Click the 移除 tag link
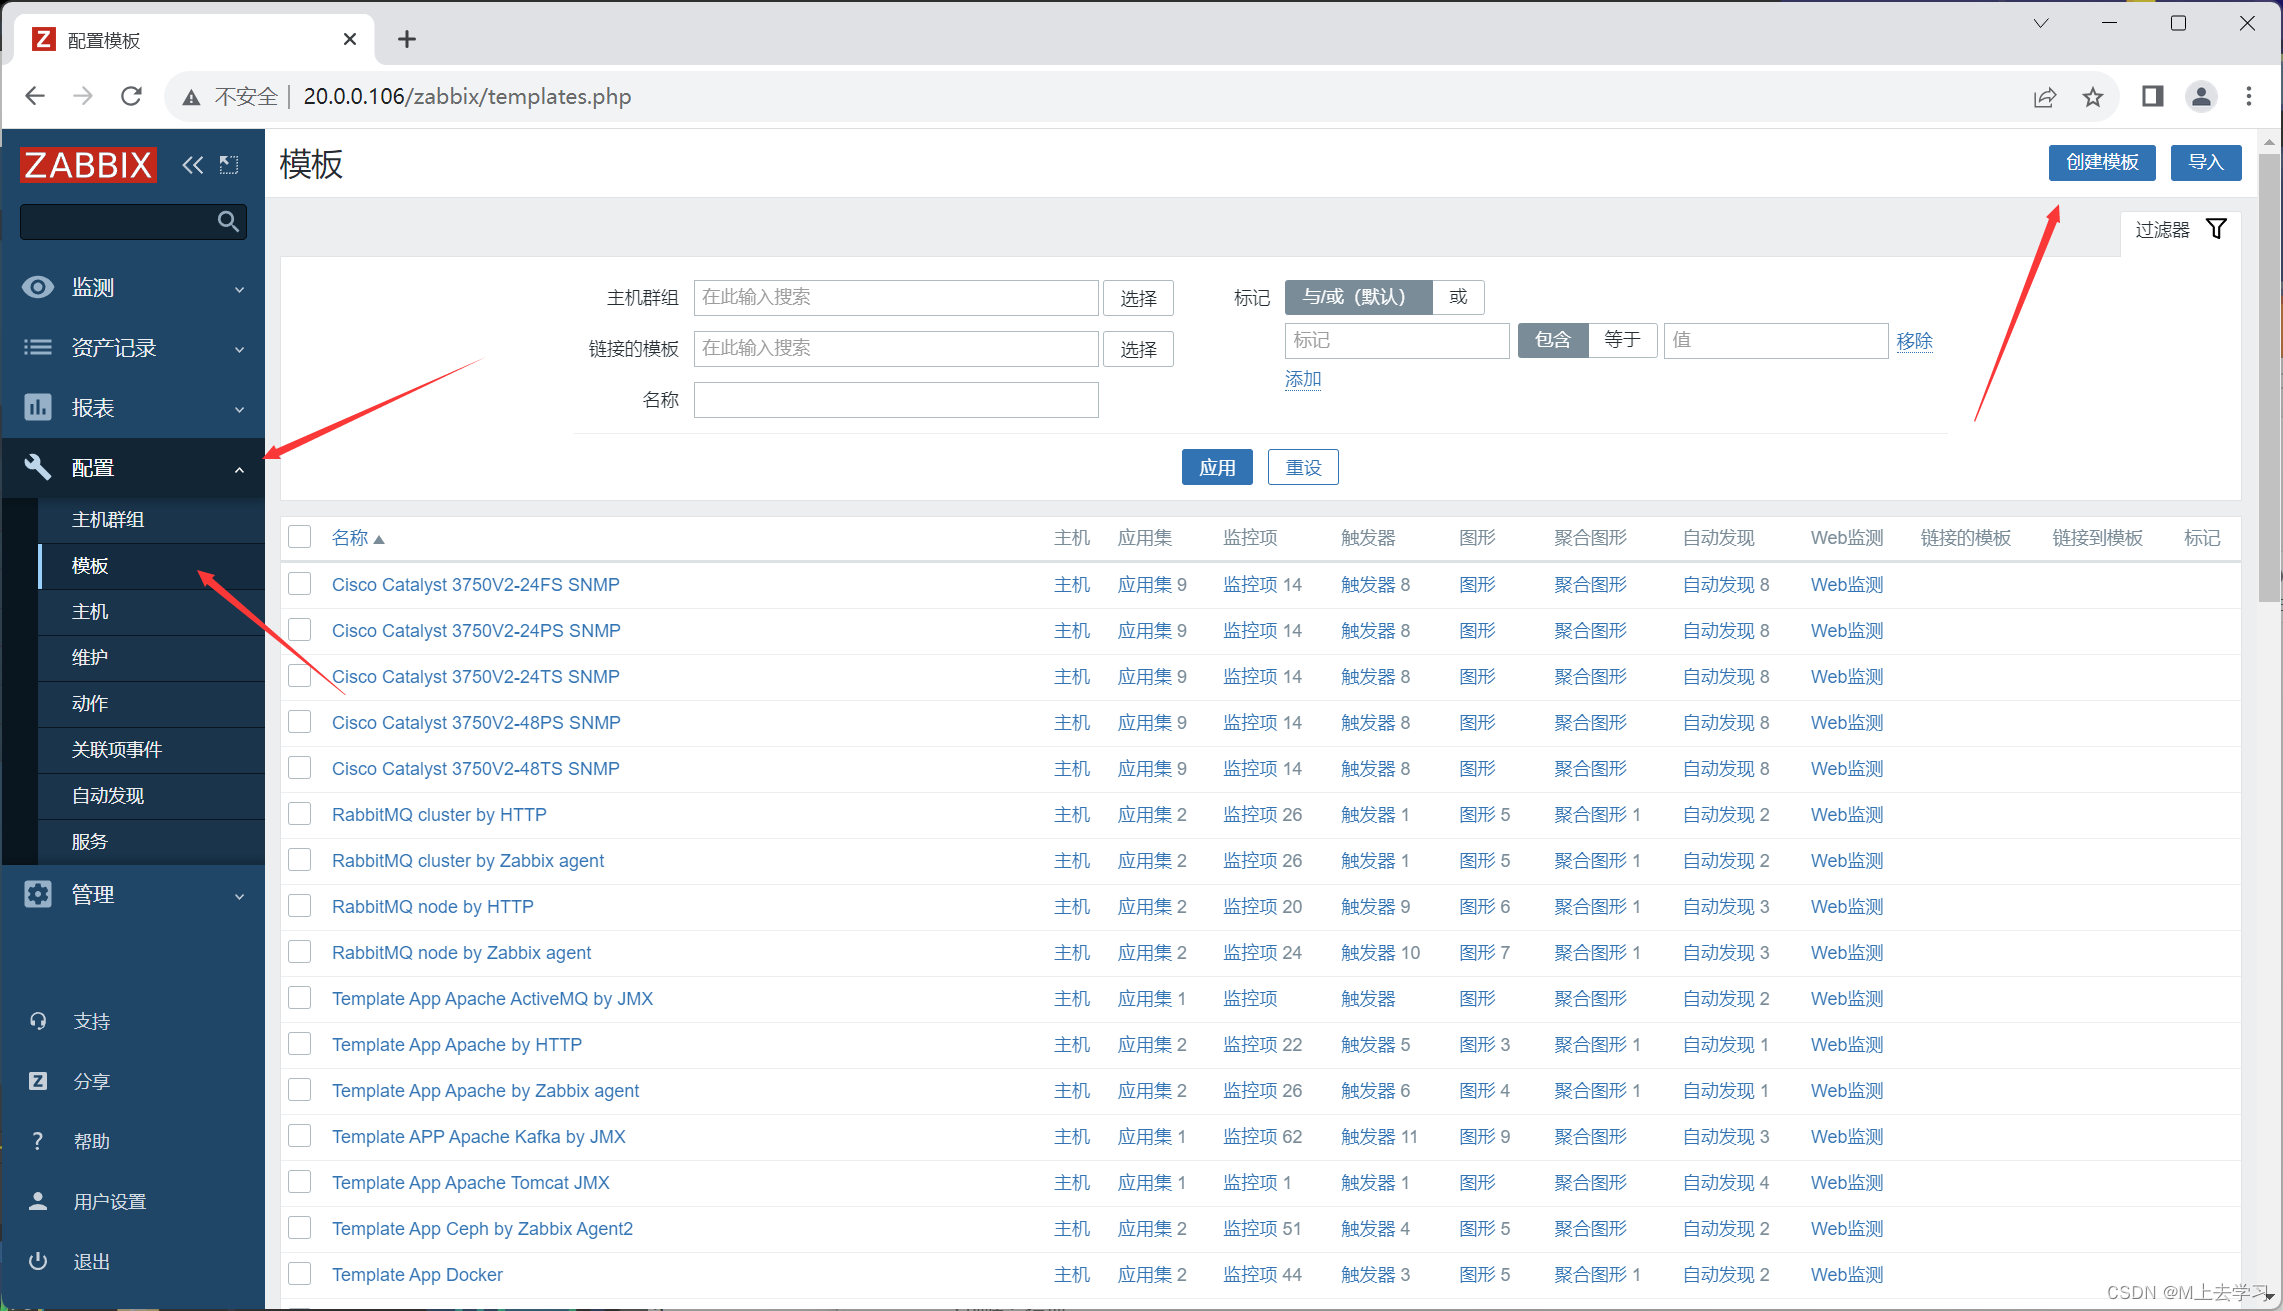Viewport: 2283px width, 1311px height. point(1914,341)
